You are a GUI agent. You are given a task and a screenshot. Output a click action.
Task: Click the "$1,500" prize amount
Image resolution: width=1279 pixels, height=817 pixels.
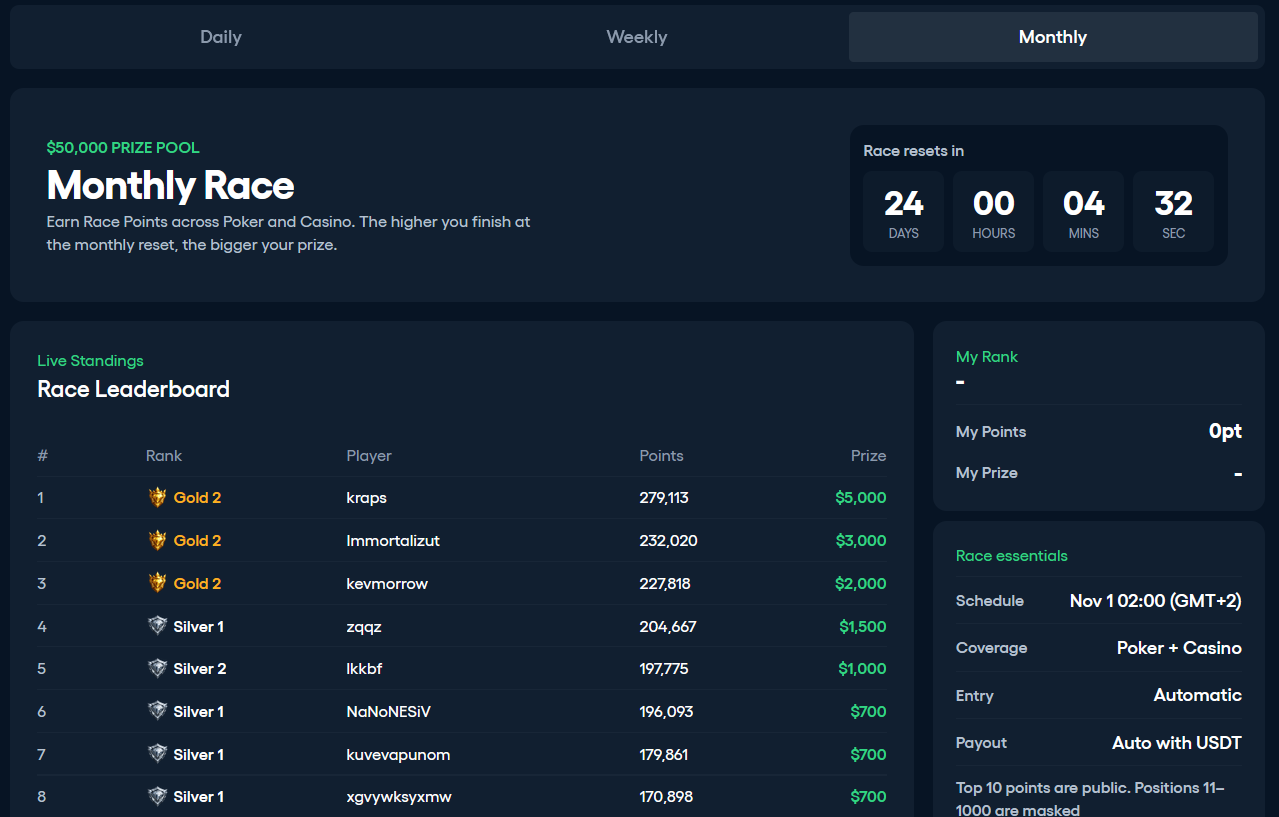(863, 627)
